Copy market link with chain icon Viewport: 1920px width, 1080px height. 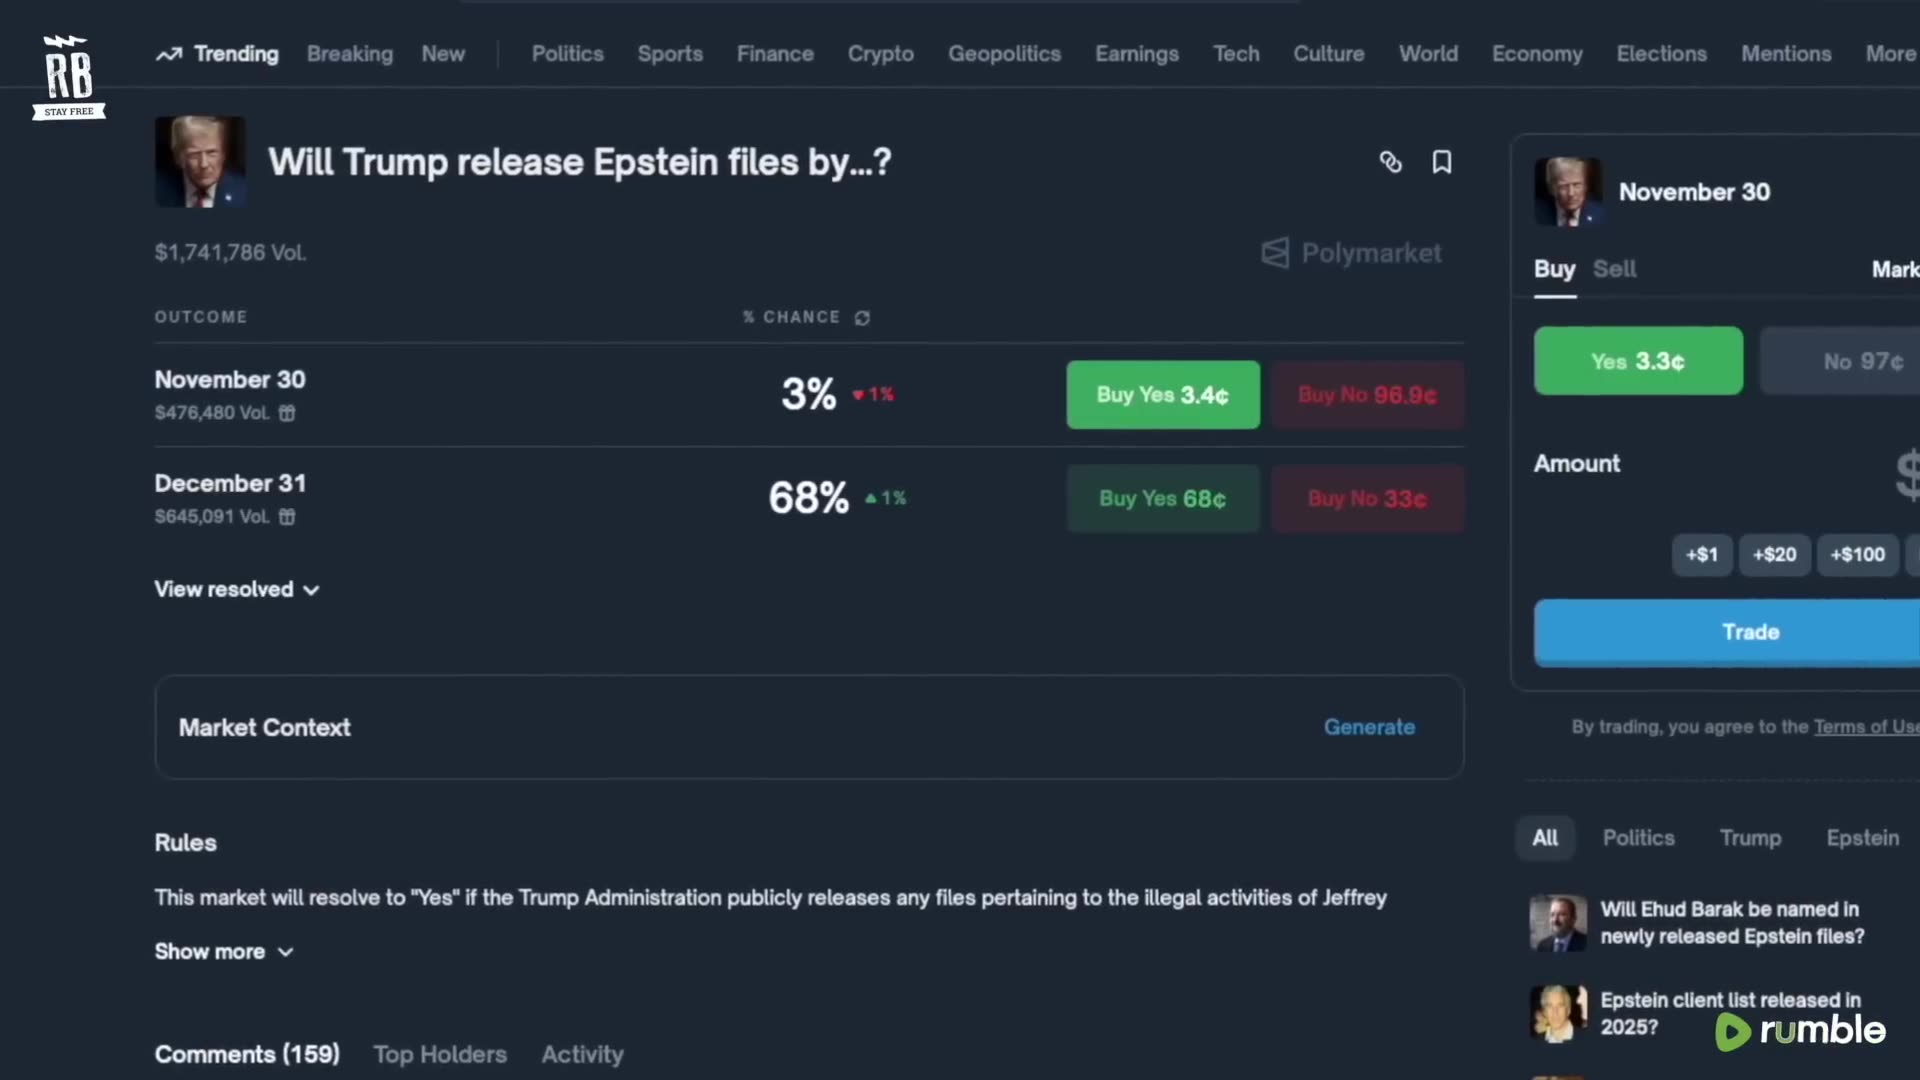tap(1390, 162)
